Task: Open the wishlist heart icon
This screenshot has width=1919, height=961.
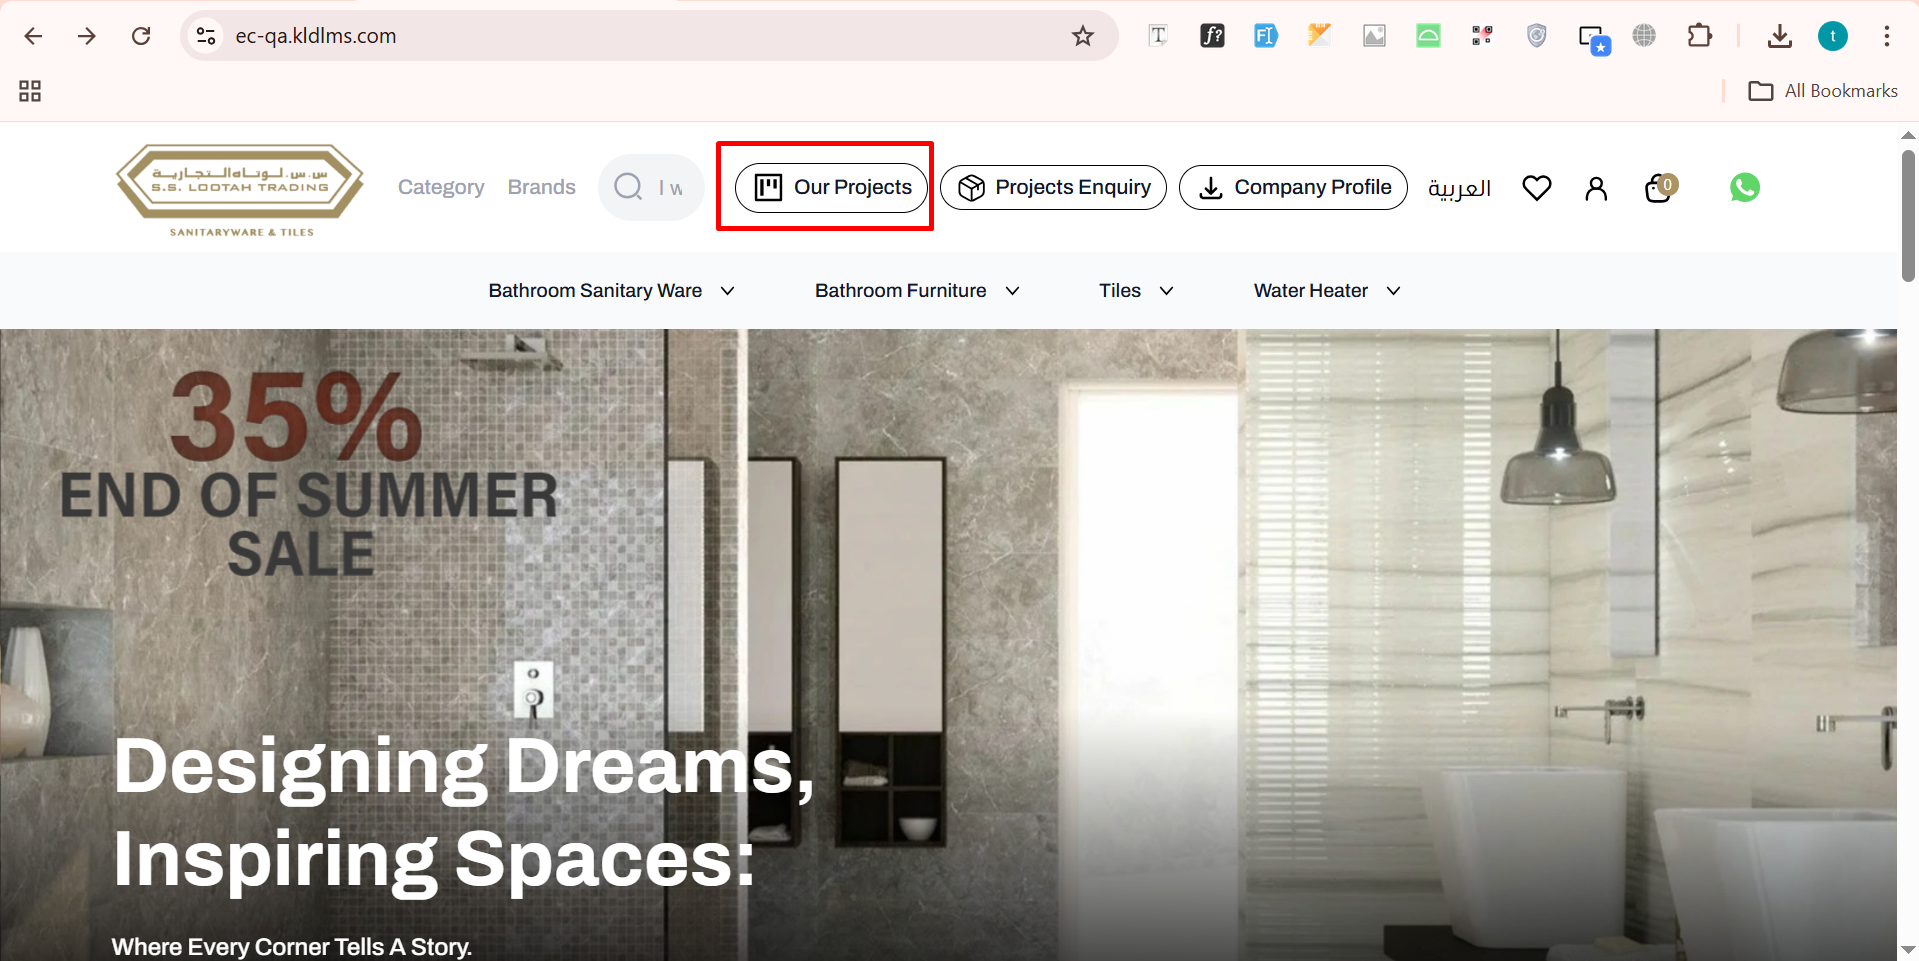Action: click(x=1536, y=188)
